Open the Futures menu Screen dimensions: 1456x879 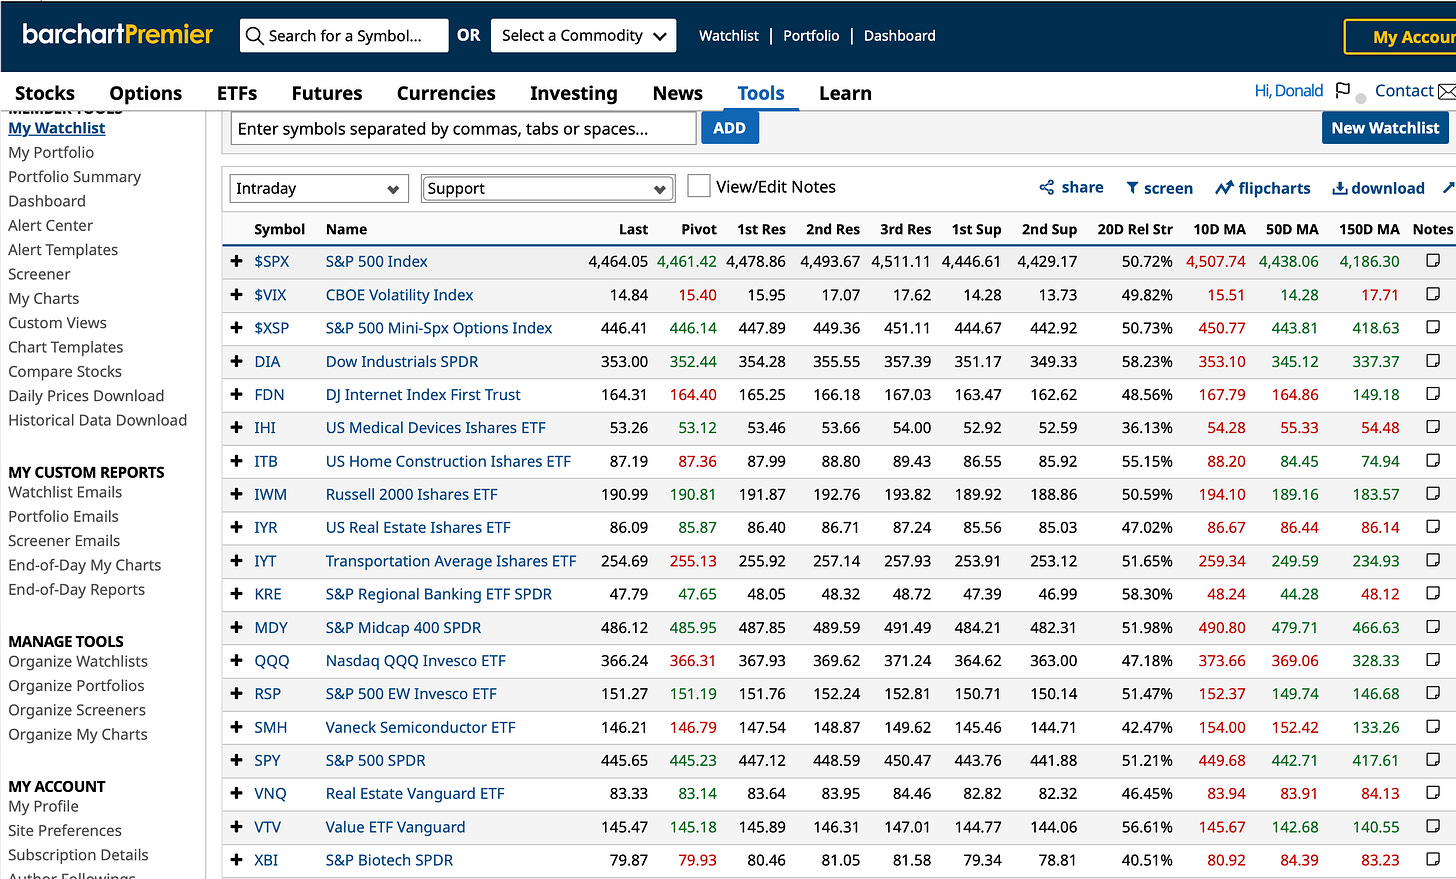pyautogui.click(x=327, y=93)
